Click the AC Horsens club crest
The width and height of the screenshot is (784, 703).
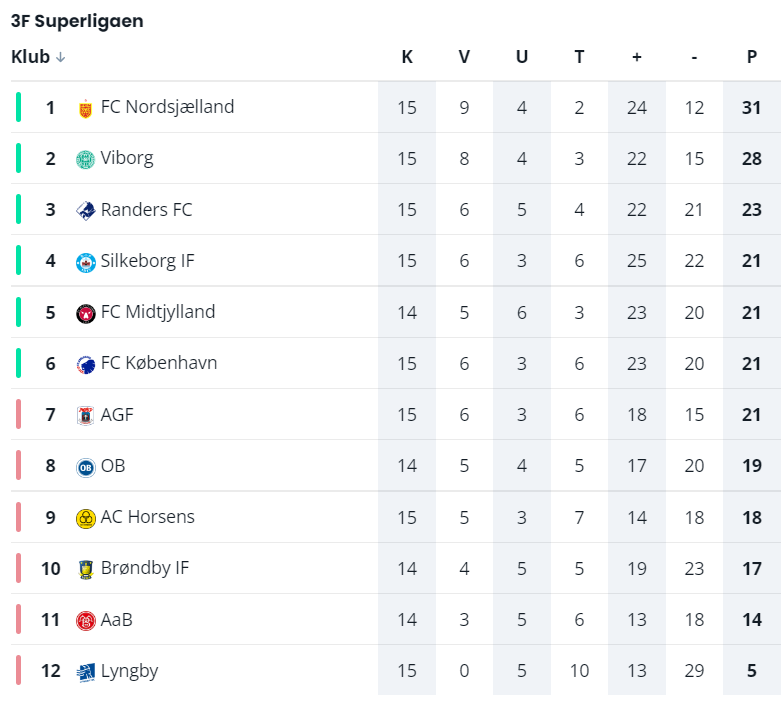point(86,518)
